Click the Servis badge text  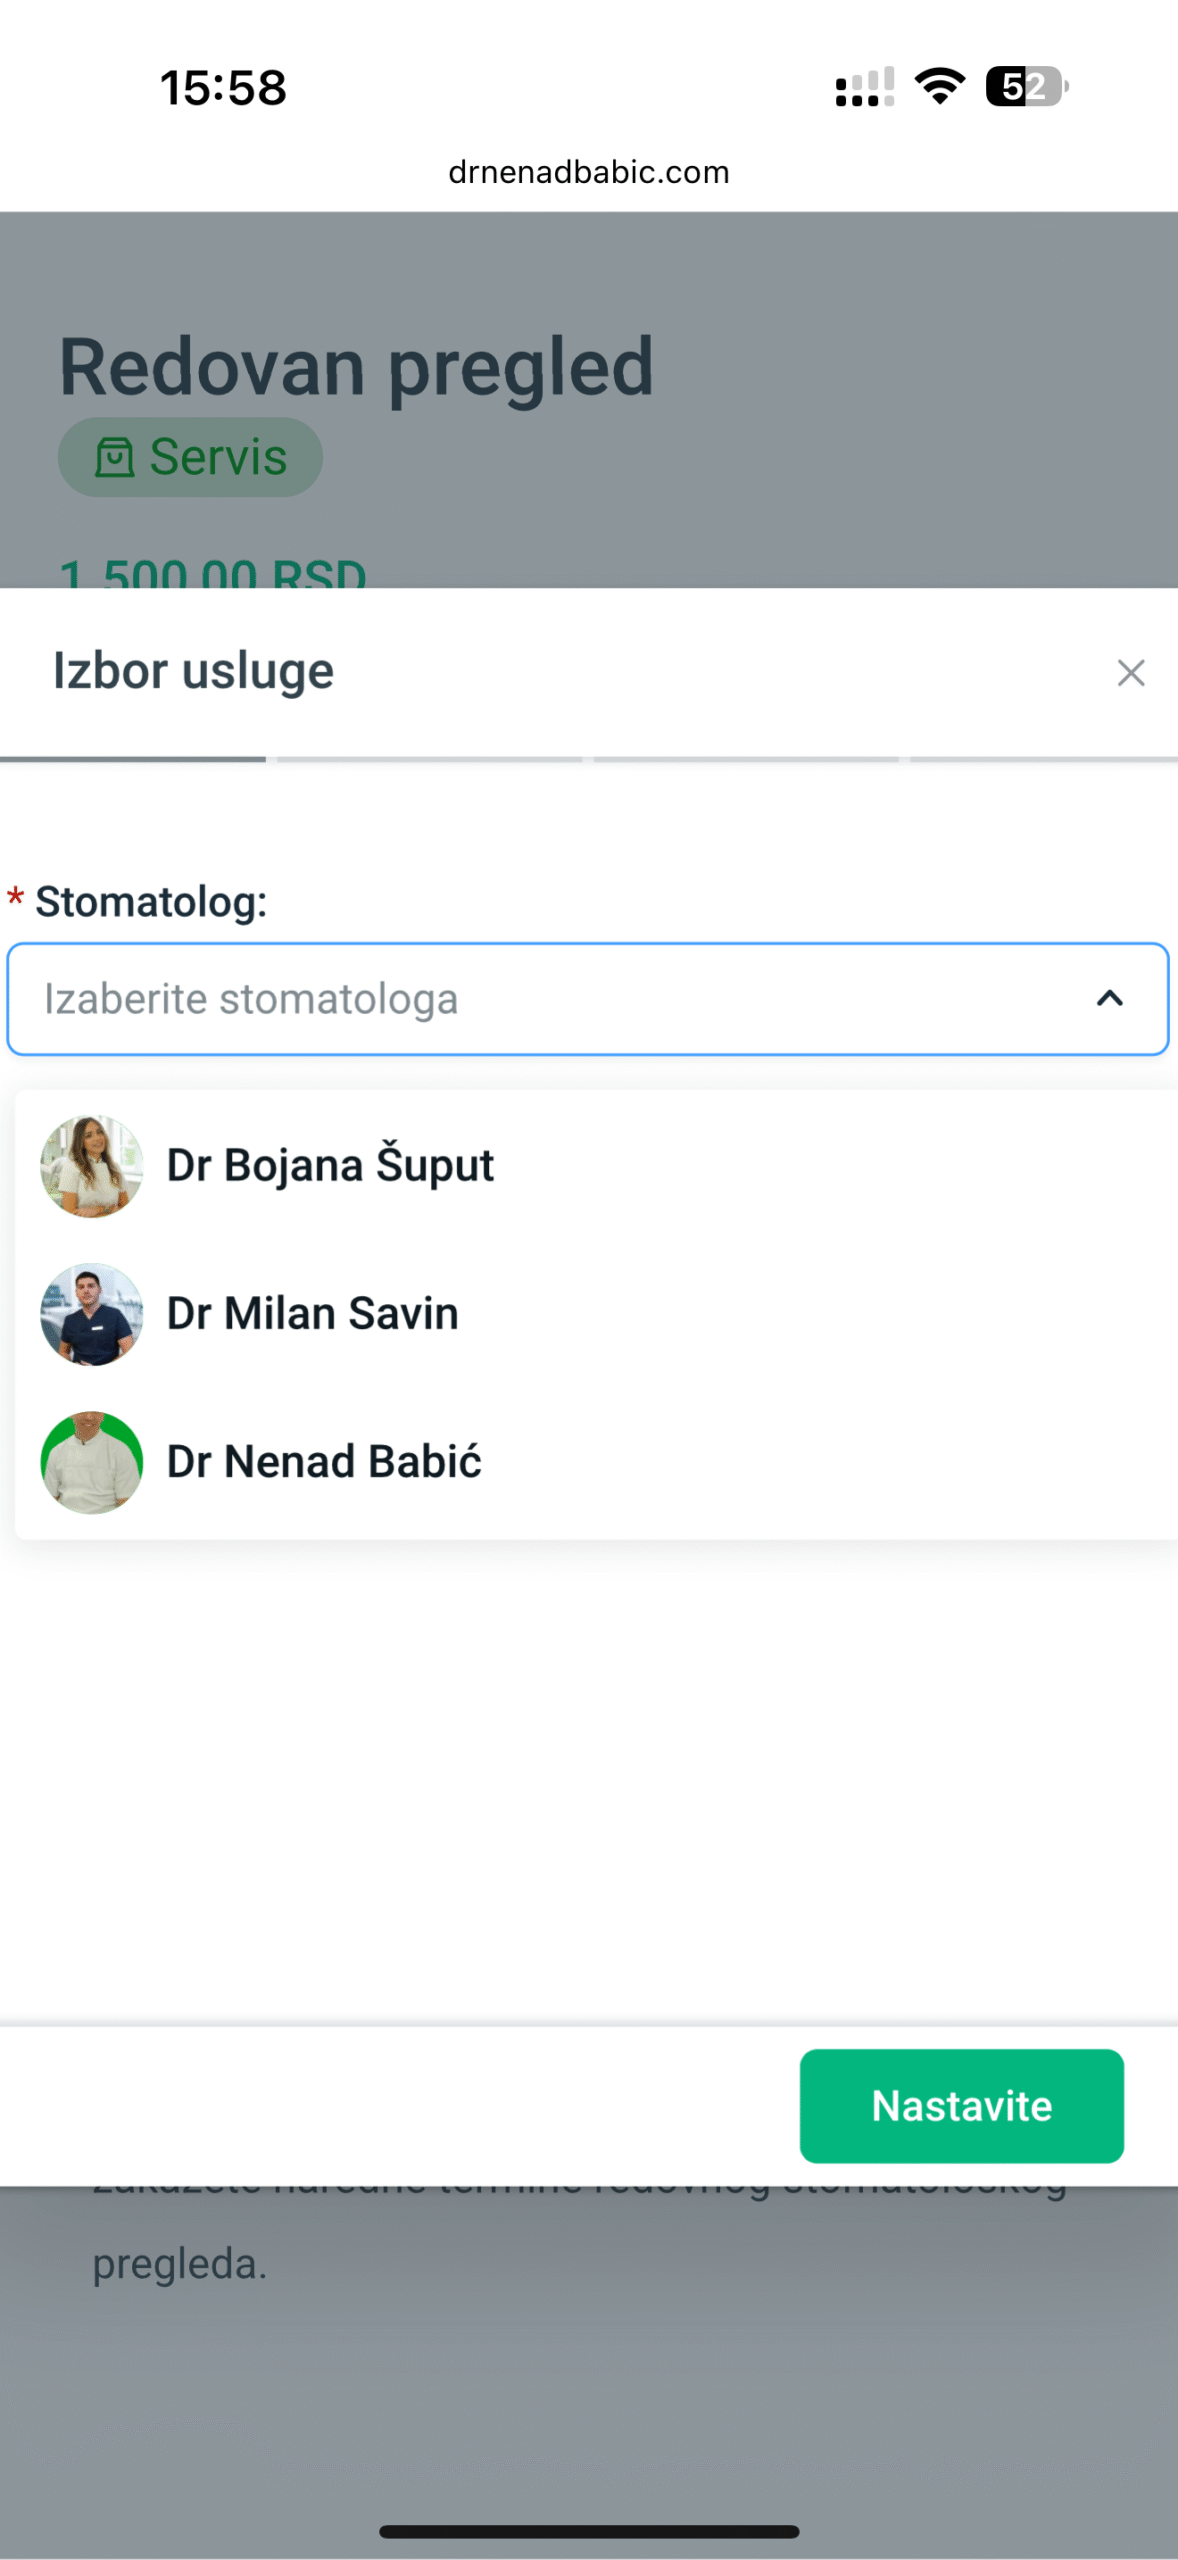point(218,457)
